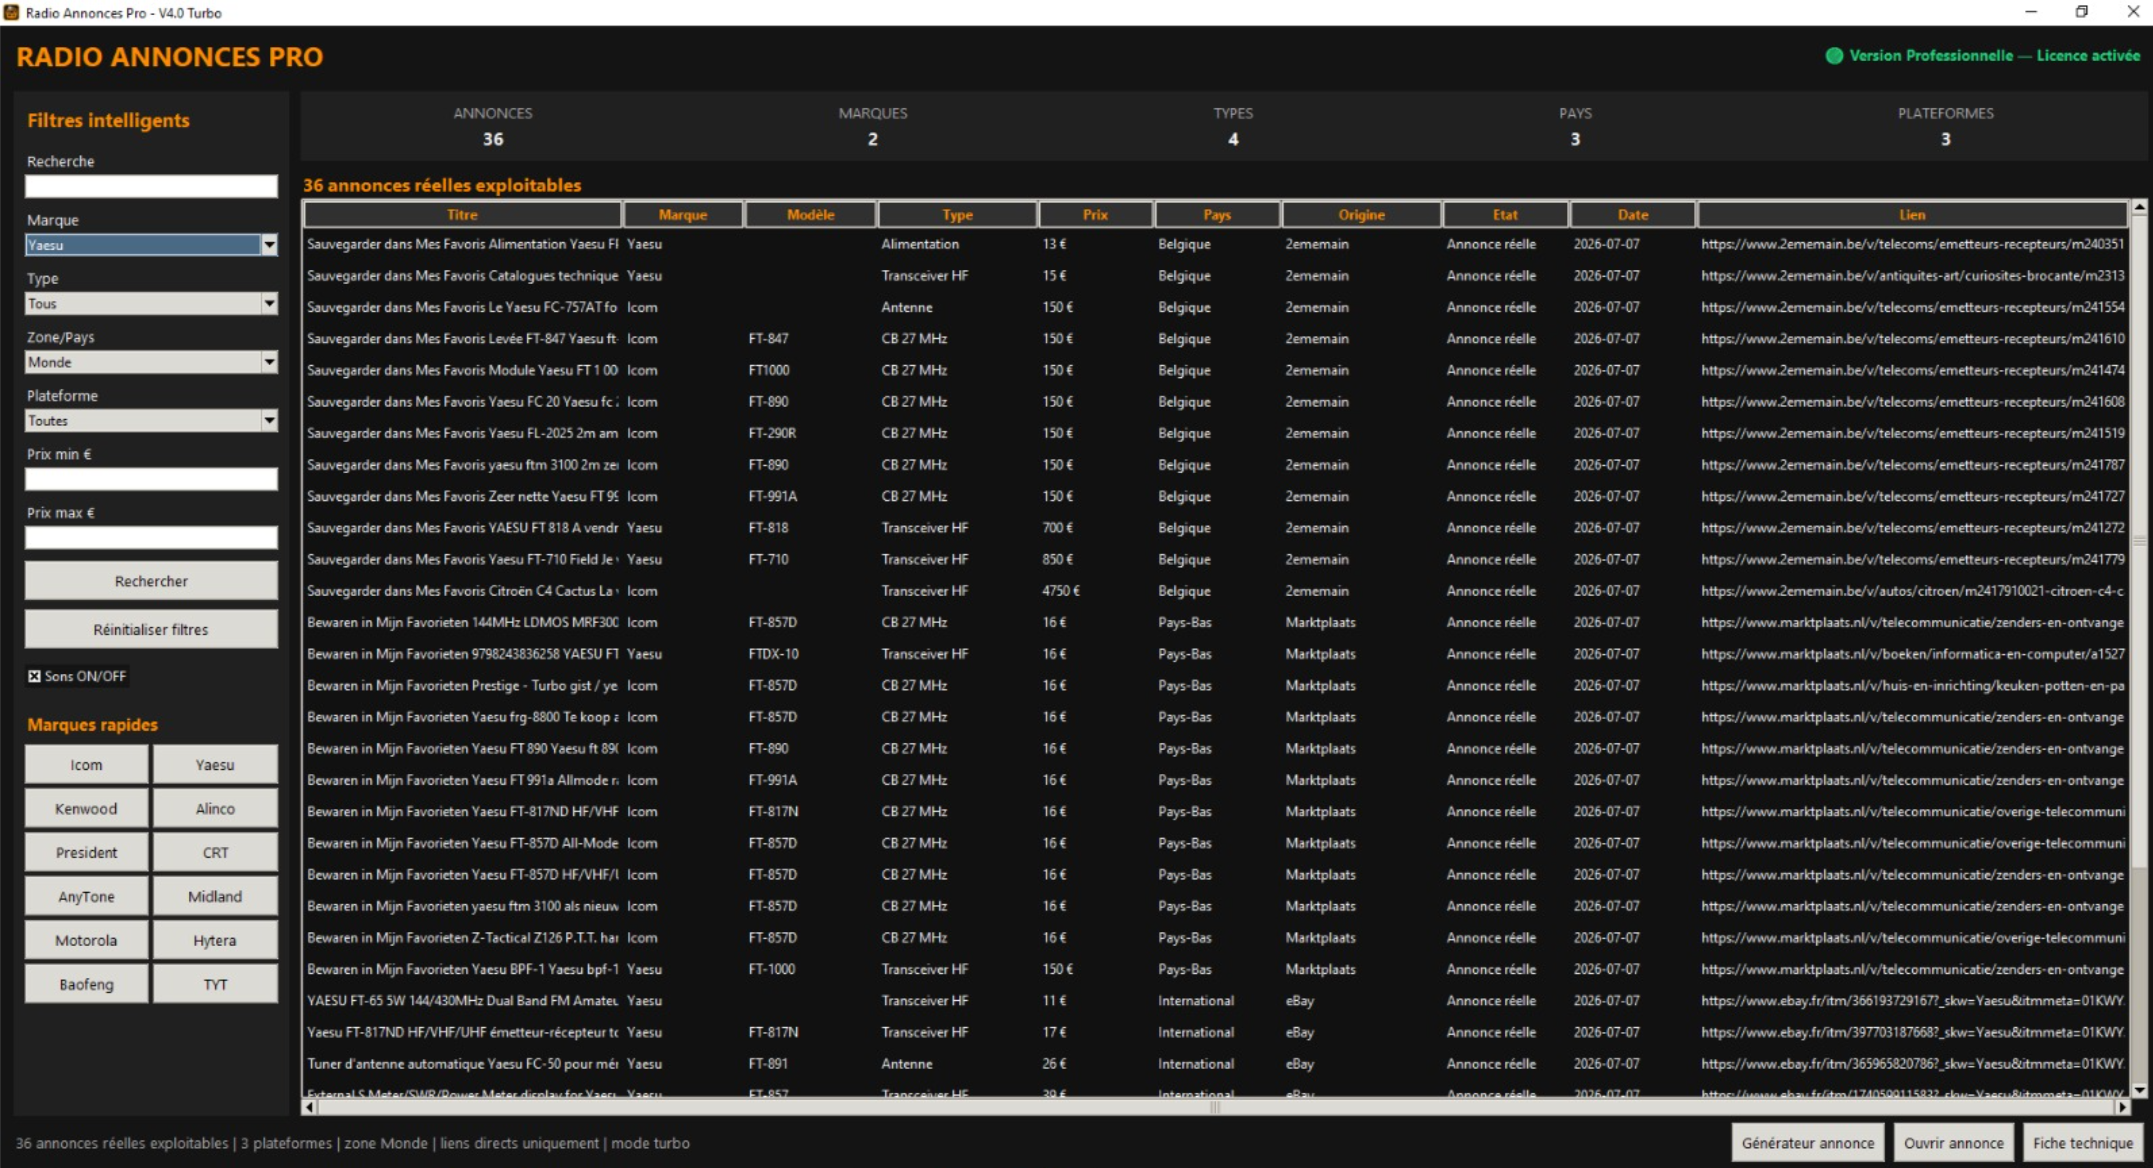The height and width of the screenshot is (1168, 2153).
Task: Click the Version Professionnelle licence text
Action: [x=1994, y=56]
